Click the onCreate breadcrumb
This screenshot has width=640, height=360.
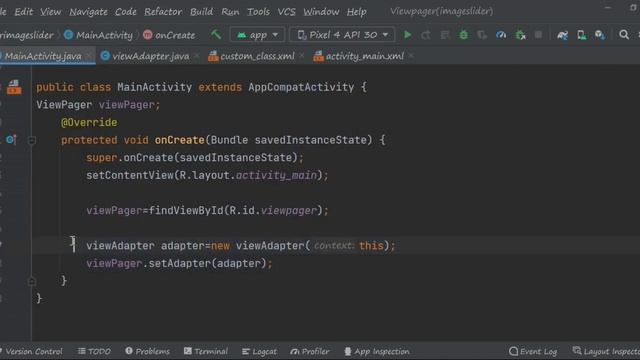pos(169,35)
